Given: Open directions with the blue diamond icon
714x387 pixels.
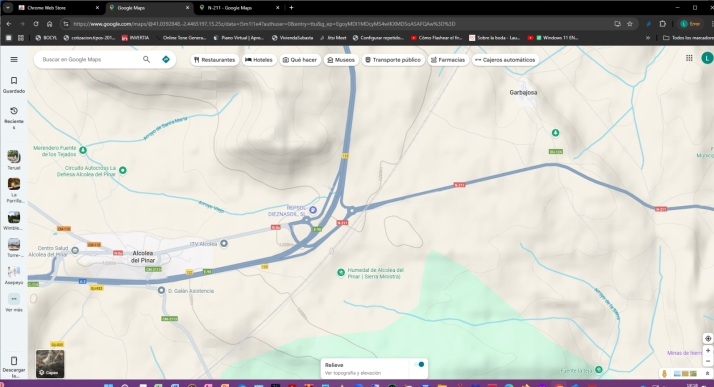Looking at the screenshot, I should tap(166, 59).
